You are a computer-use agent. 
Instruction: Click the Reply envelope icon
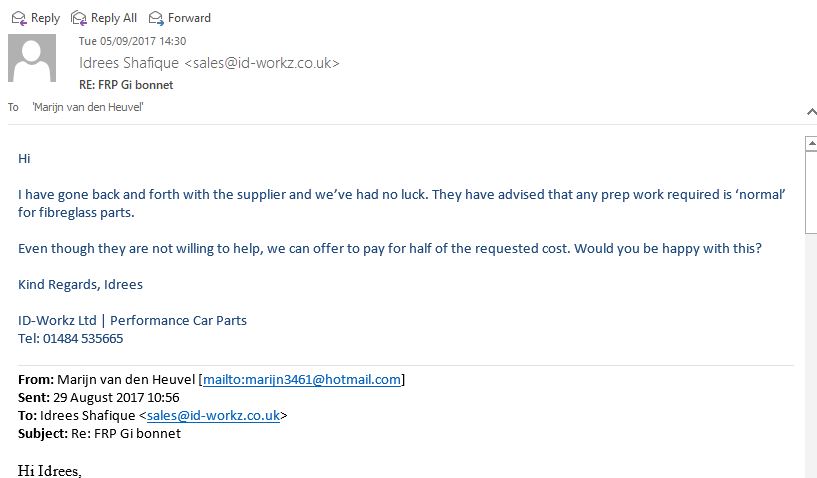click(x=19, y=18)
